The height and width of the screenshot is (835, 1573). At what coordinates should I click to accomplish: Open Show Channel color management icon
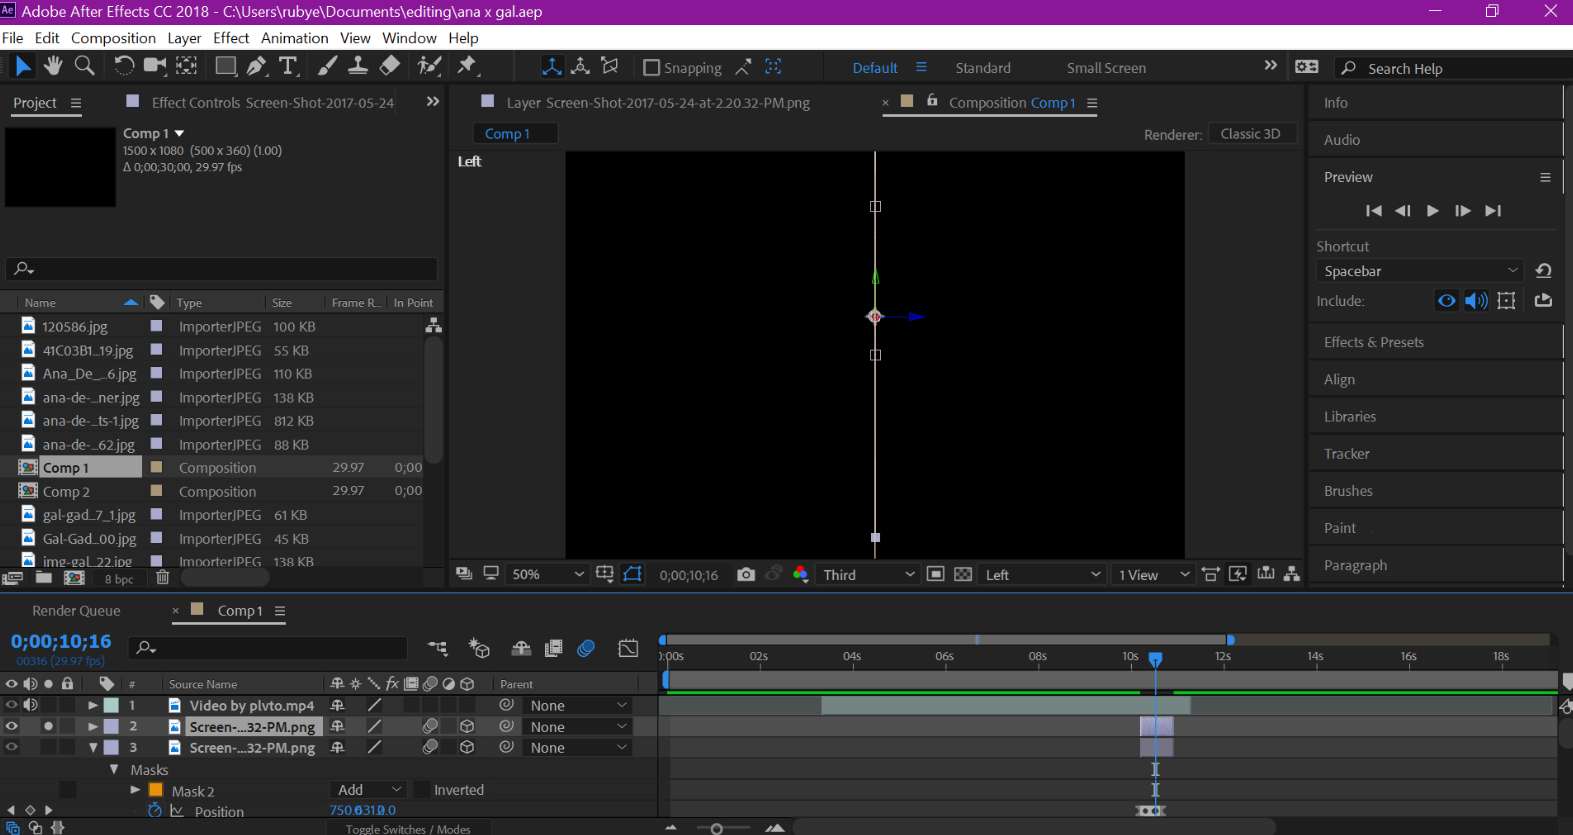[800, 574]
